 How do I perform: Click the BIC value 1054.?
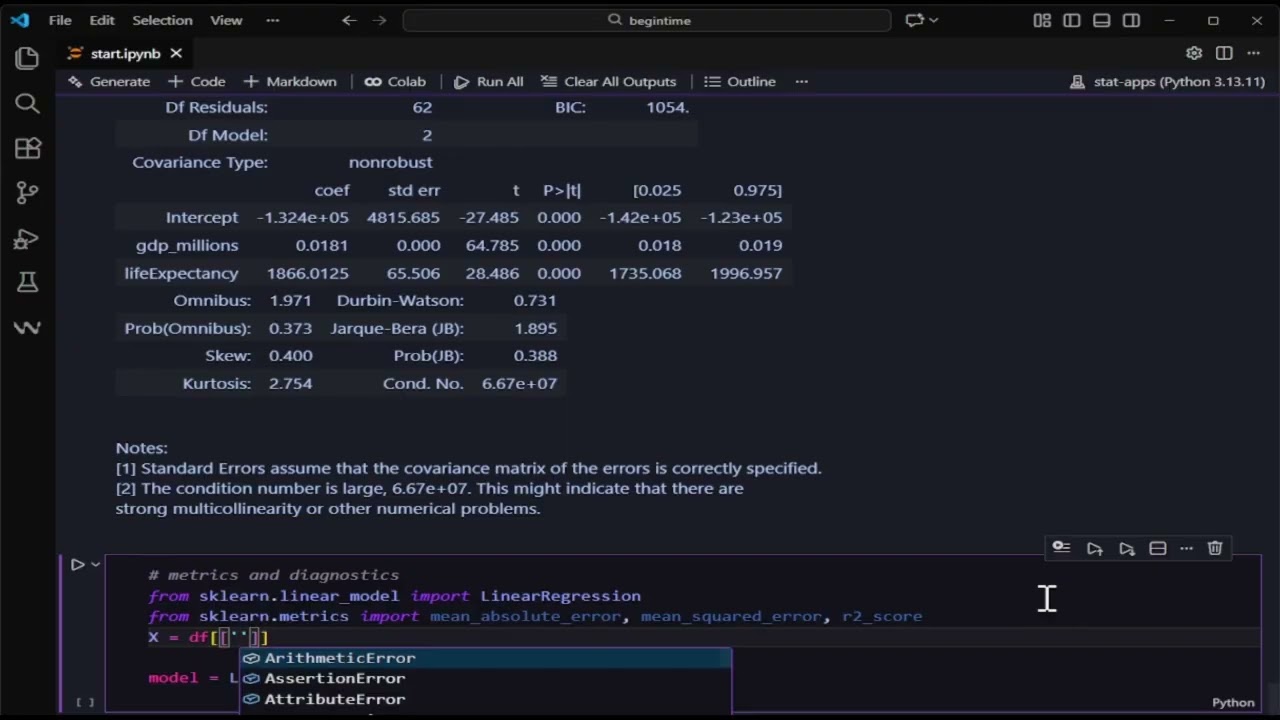668,107
